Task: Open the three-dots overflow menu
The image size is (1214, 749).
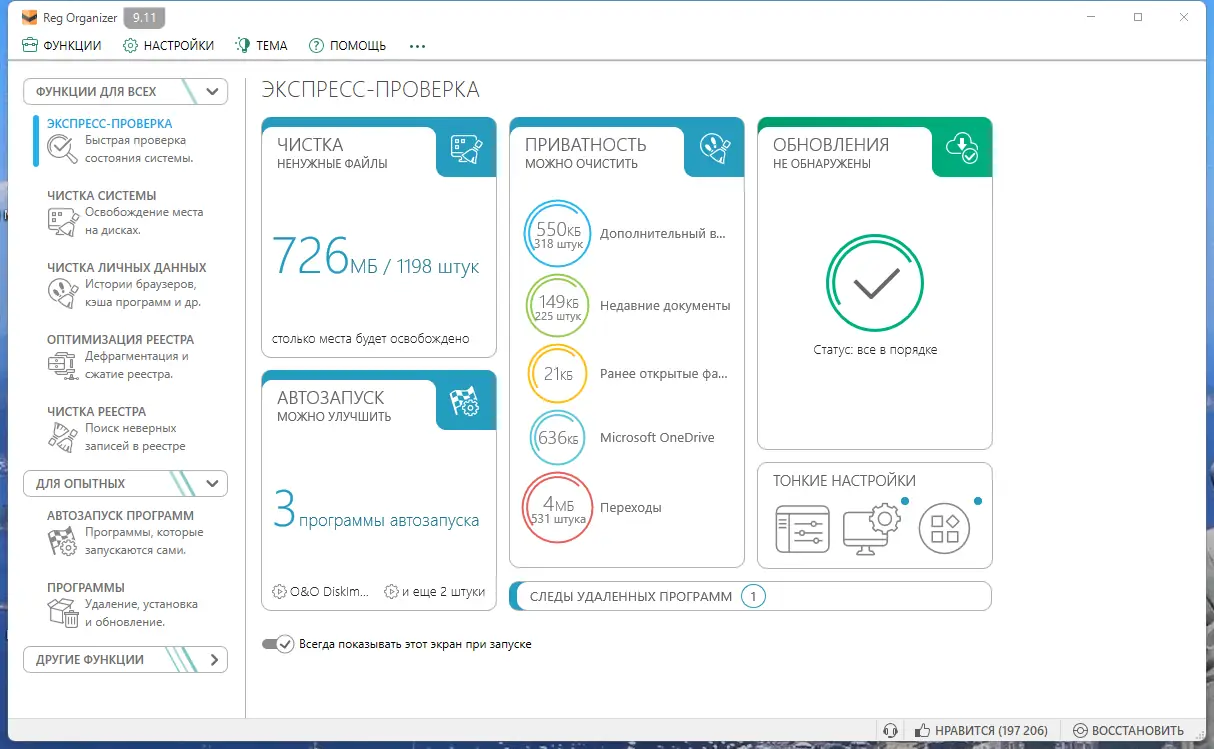Action: (x=417, y=46)
